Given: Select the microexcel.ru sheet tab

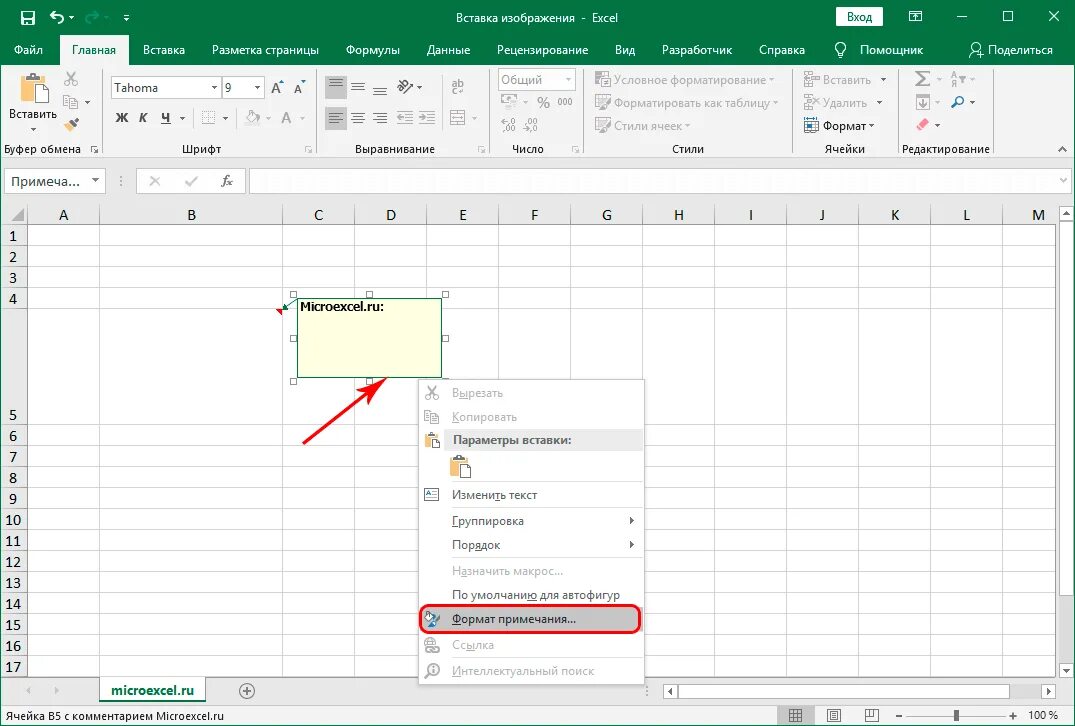Looking at the screenshot, I should [152, 690].
